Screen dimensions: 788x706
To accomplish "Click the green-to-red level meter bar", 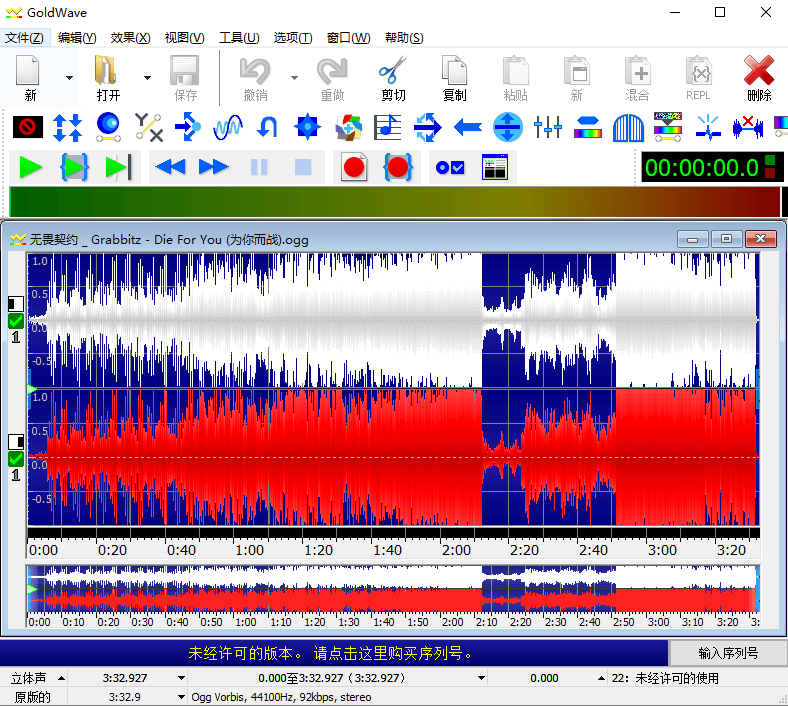I will (395, 201).
